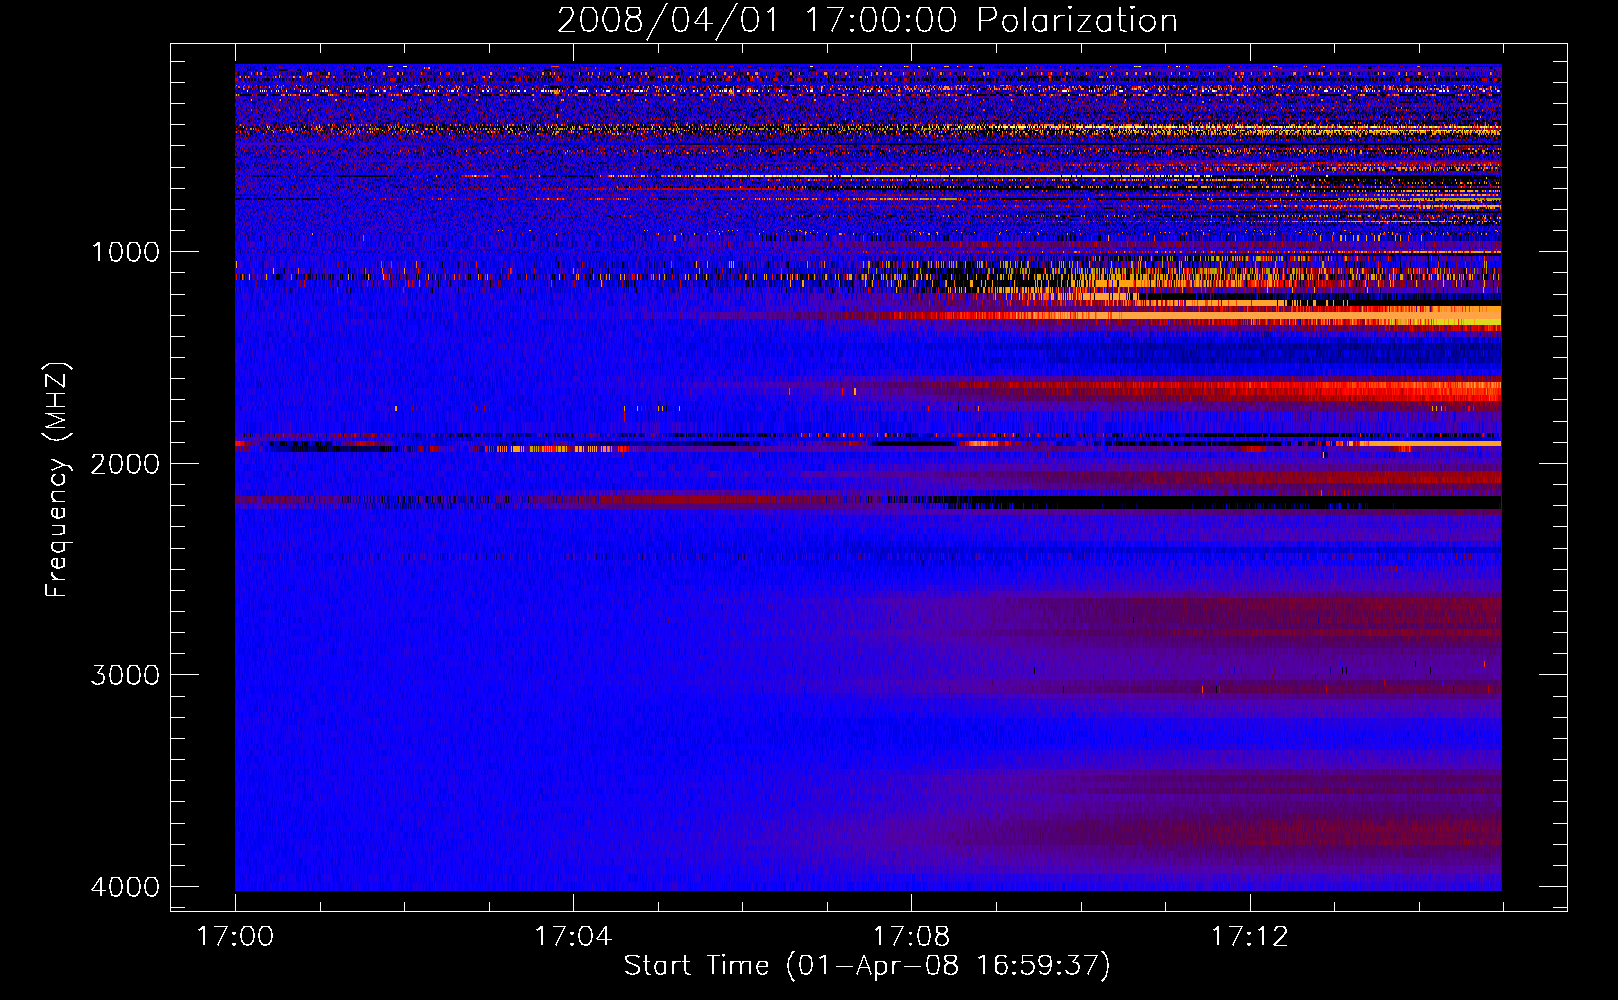Click the "17:04" time tick label
The height and width of the screenshot is (1000, 1618).
(x=573, y=937)
